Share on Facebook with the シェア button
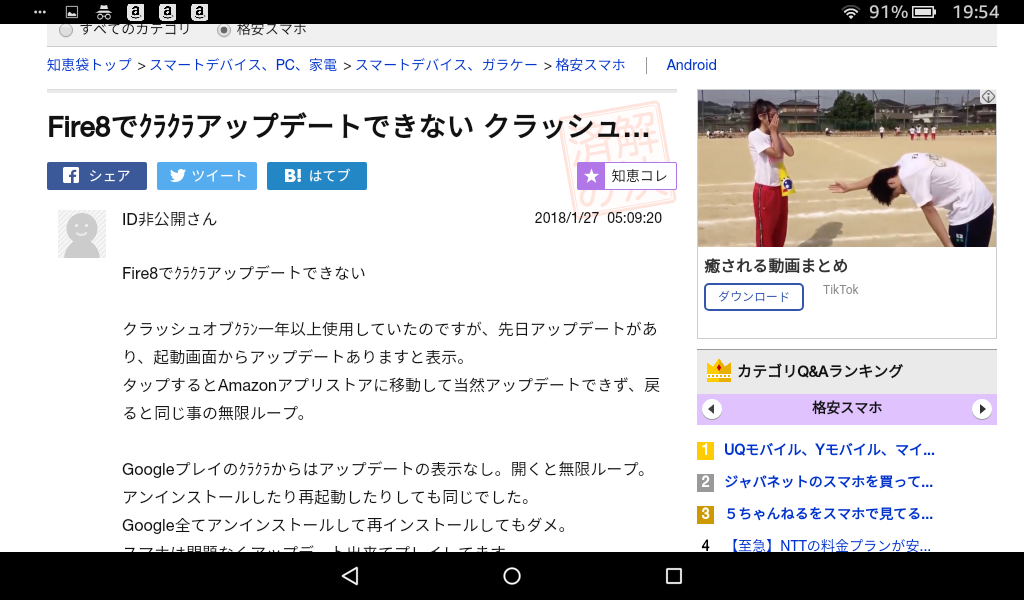Screen dimensions: 1024x600 point(97,176)
